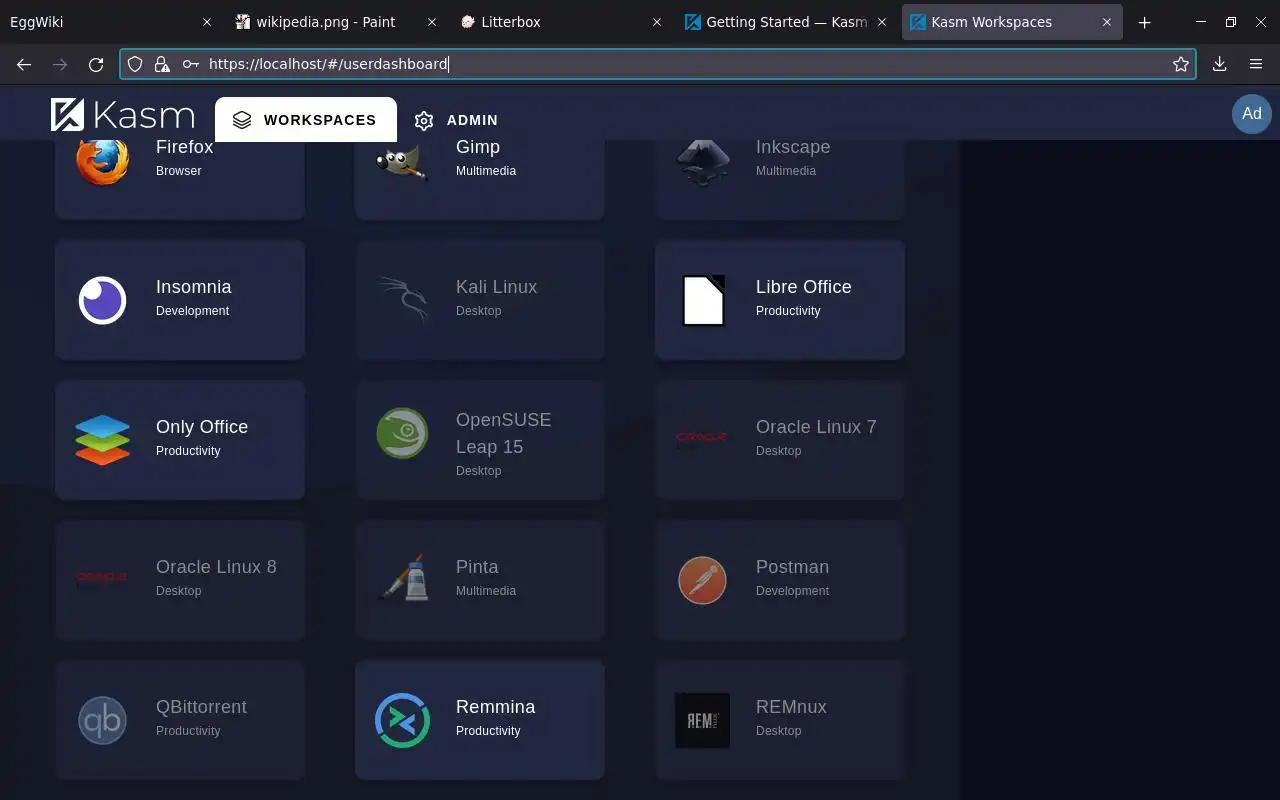
Task: Launch the Gimp workspace icon
Action: click(x=402, y=162)
